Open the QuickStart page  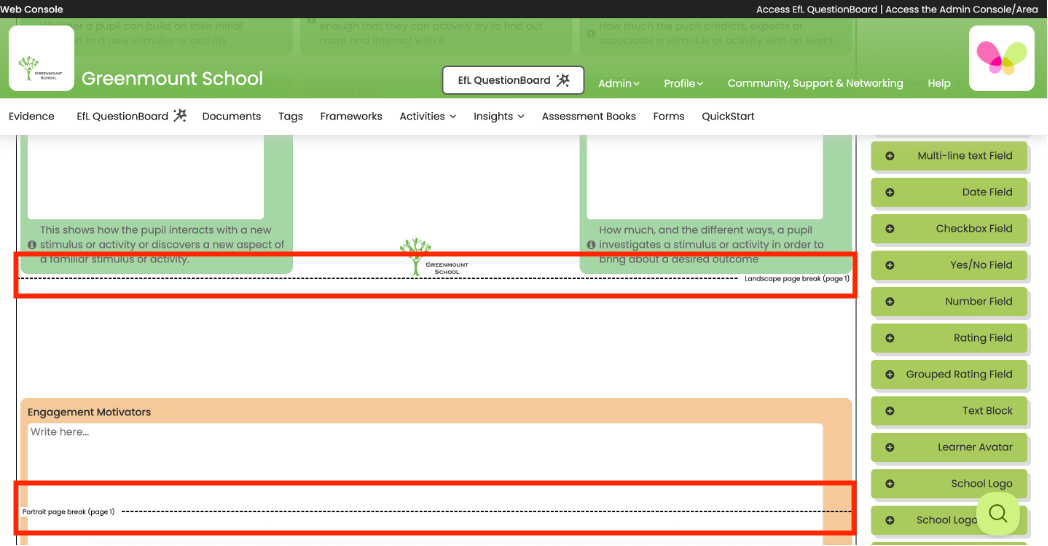(728, 116)
